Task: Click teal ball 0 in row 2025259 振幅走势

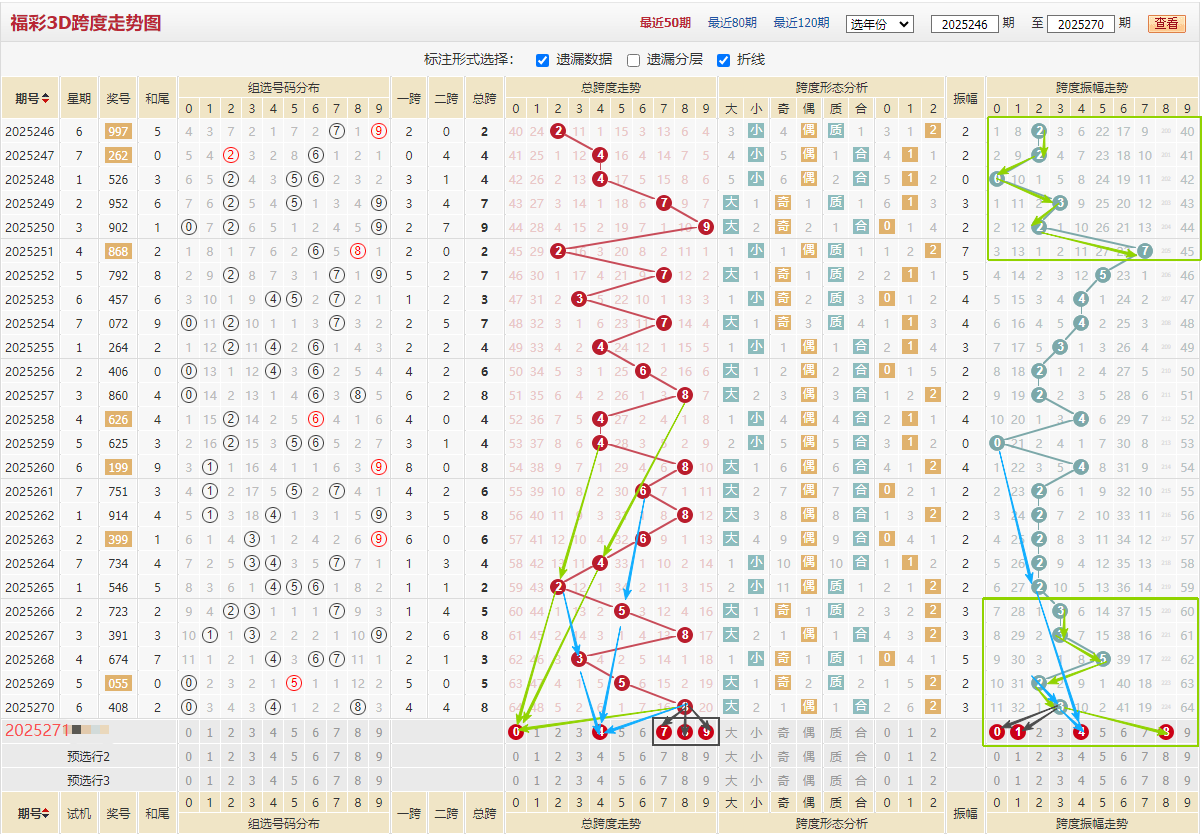Action: pos(997,443)
